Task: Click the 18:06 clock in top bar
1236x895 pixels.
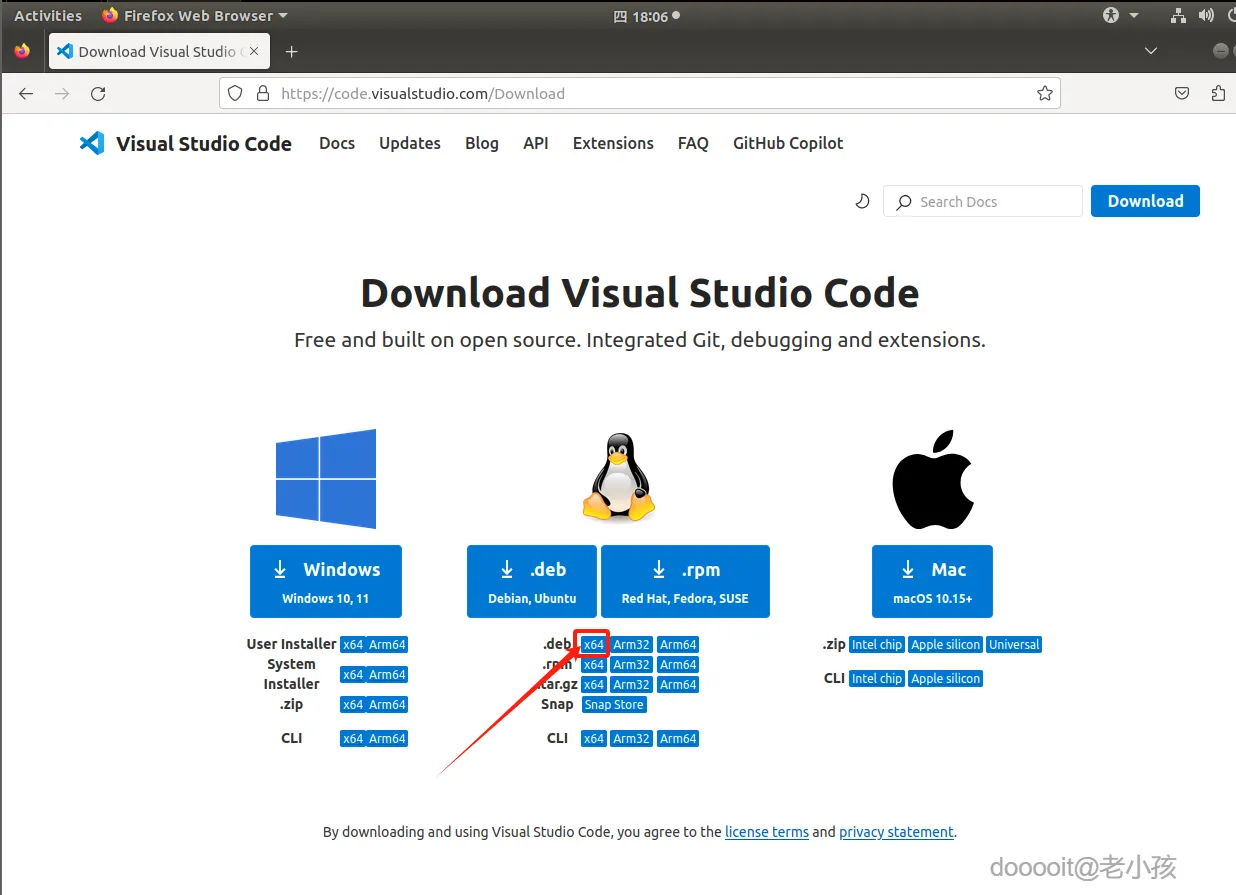Action: (646, 16)
